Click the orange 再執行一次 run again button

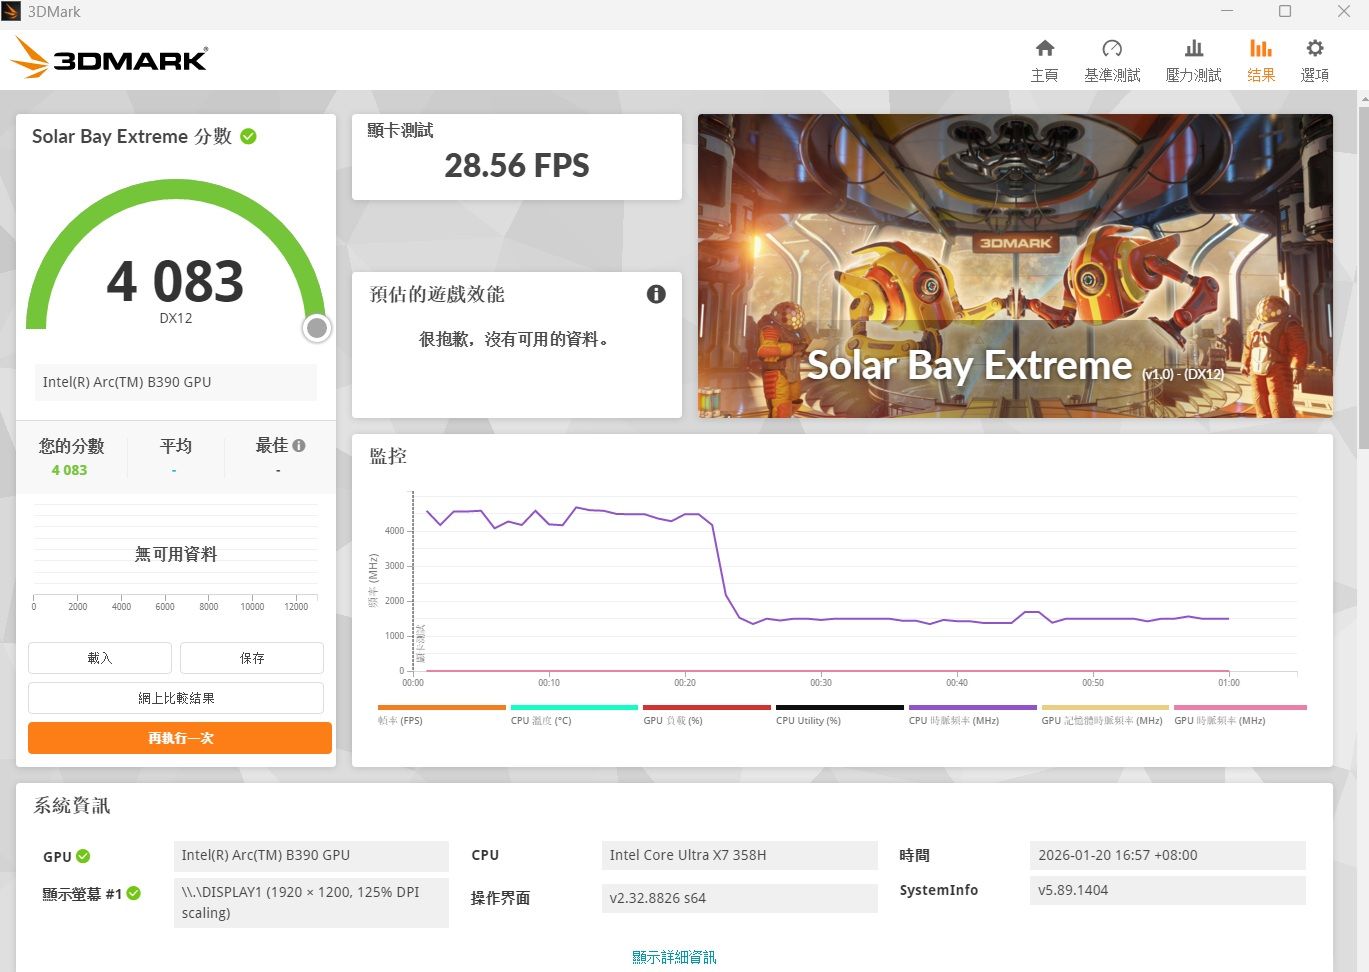tap(180, 738)
